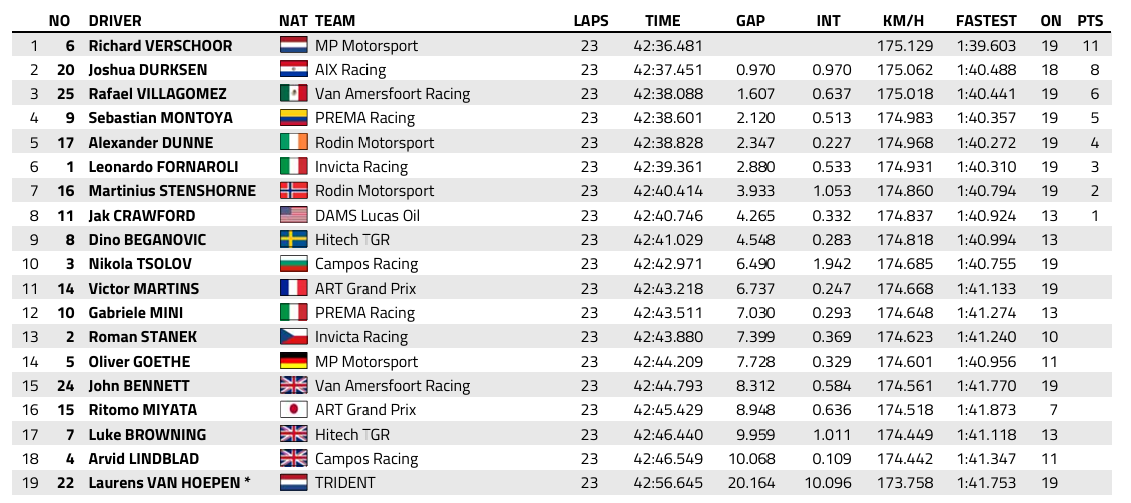Click the USA flag next to Jak Crawford
Viewport: 1131px width, 503px height.
point(293,216)
